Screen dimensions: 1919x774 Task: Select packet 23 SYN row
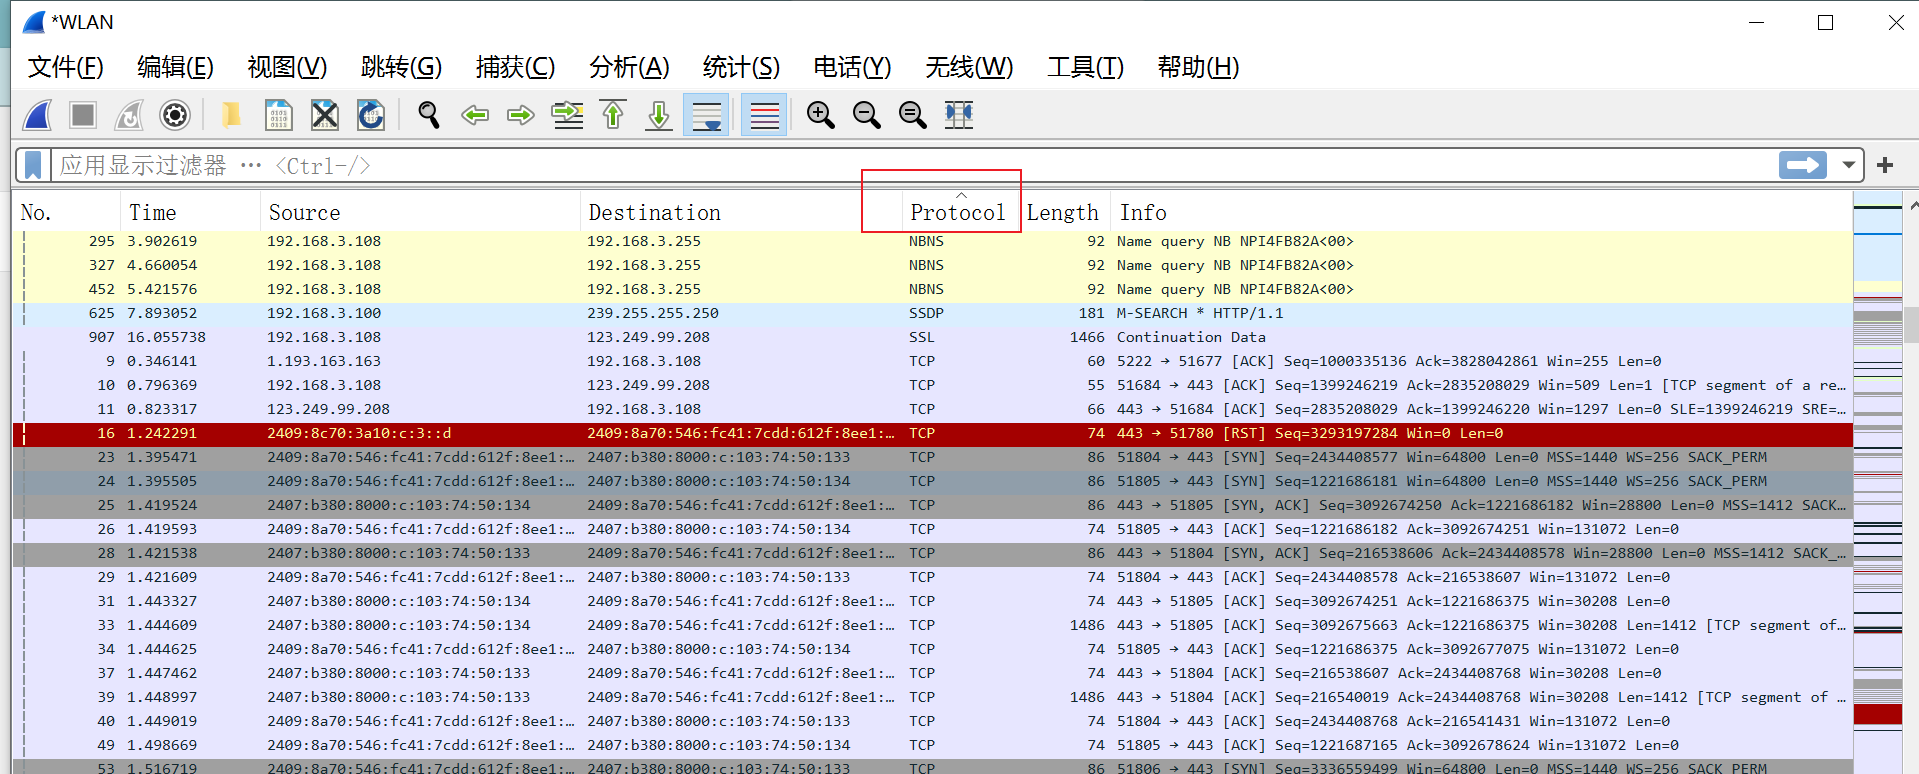(x=932, y=457)
